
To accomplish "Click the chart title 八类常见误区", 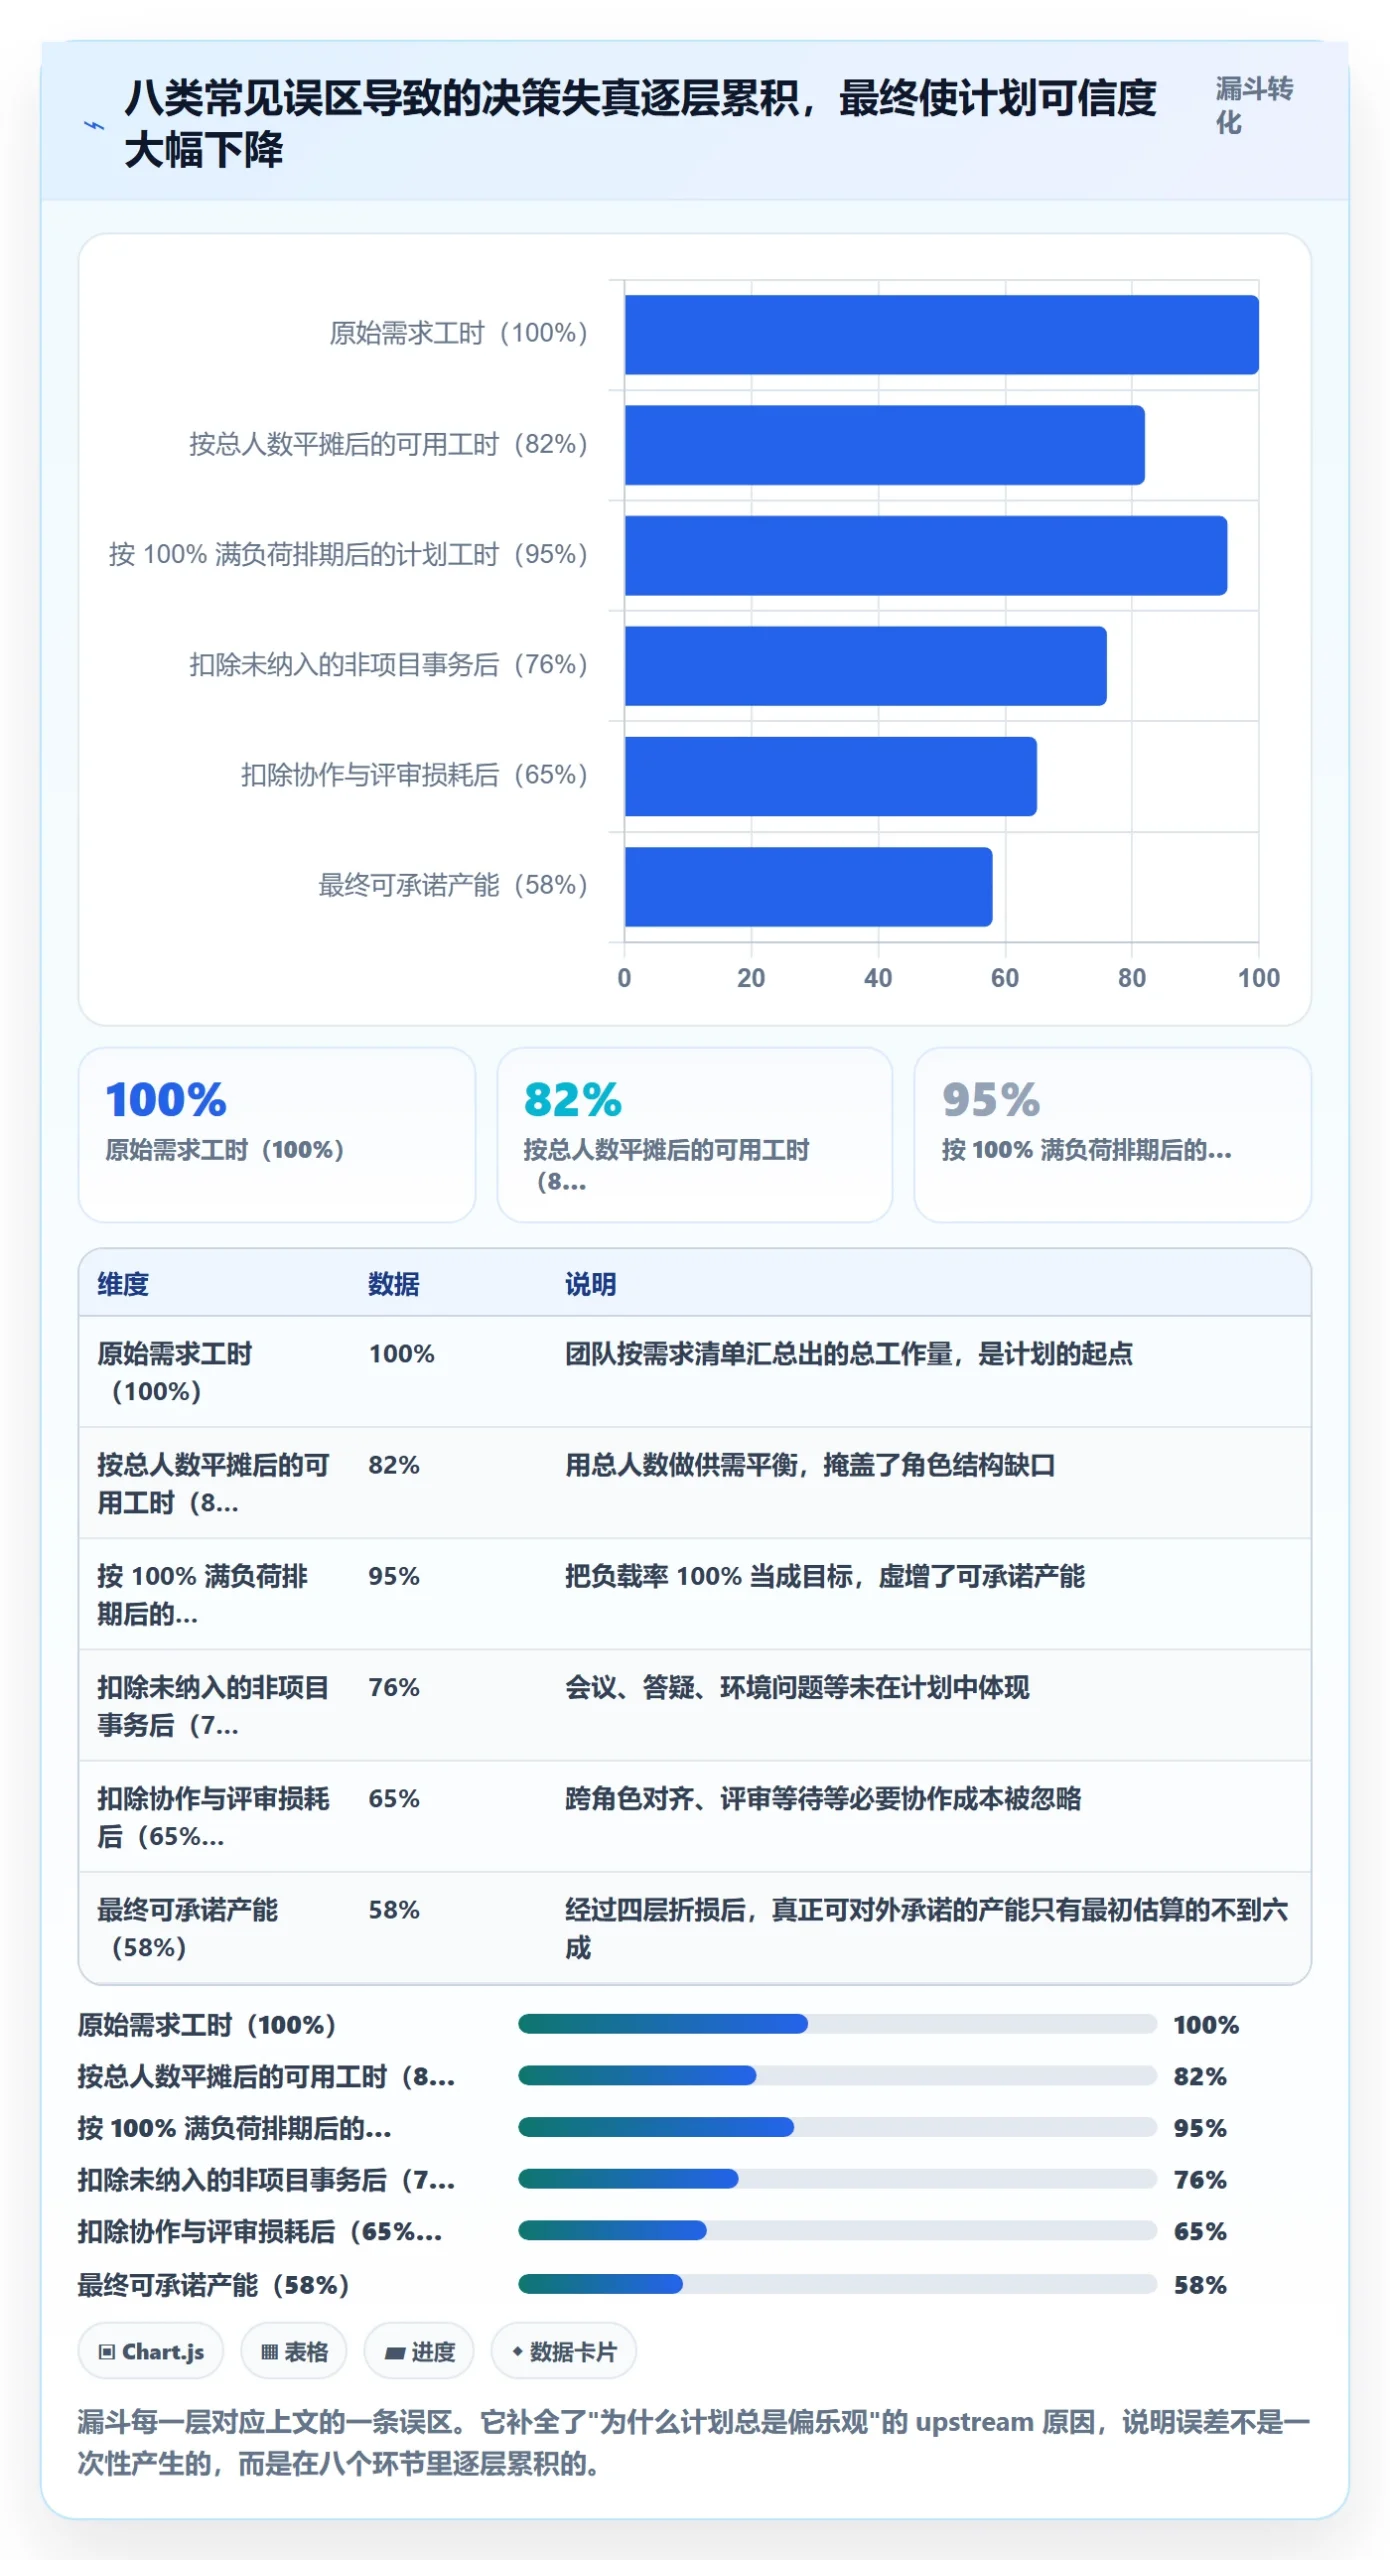I will 640,124.
